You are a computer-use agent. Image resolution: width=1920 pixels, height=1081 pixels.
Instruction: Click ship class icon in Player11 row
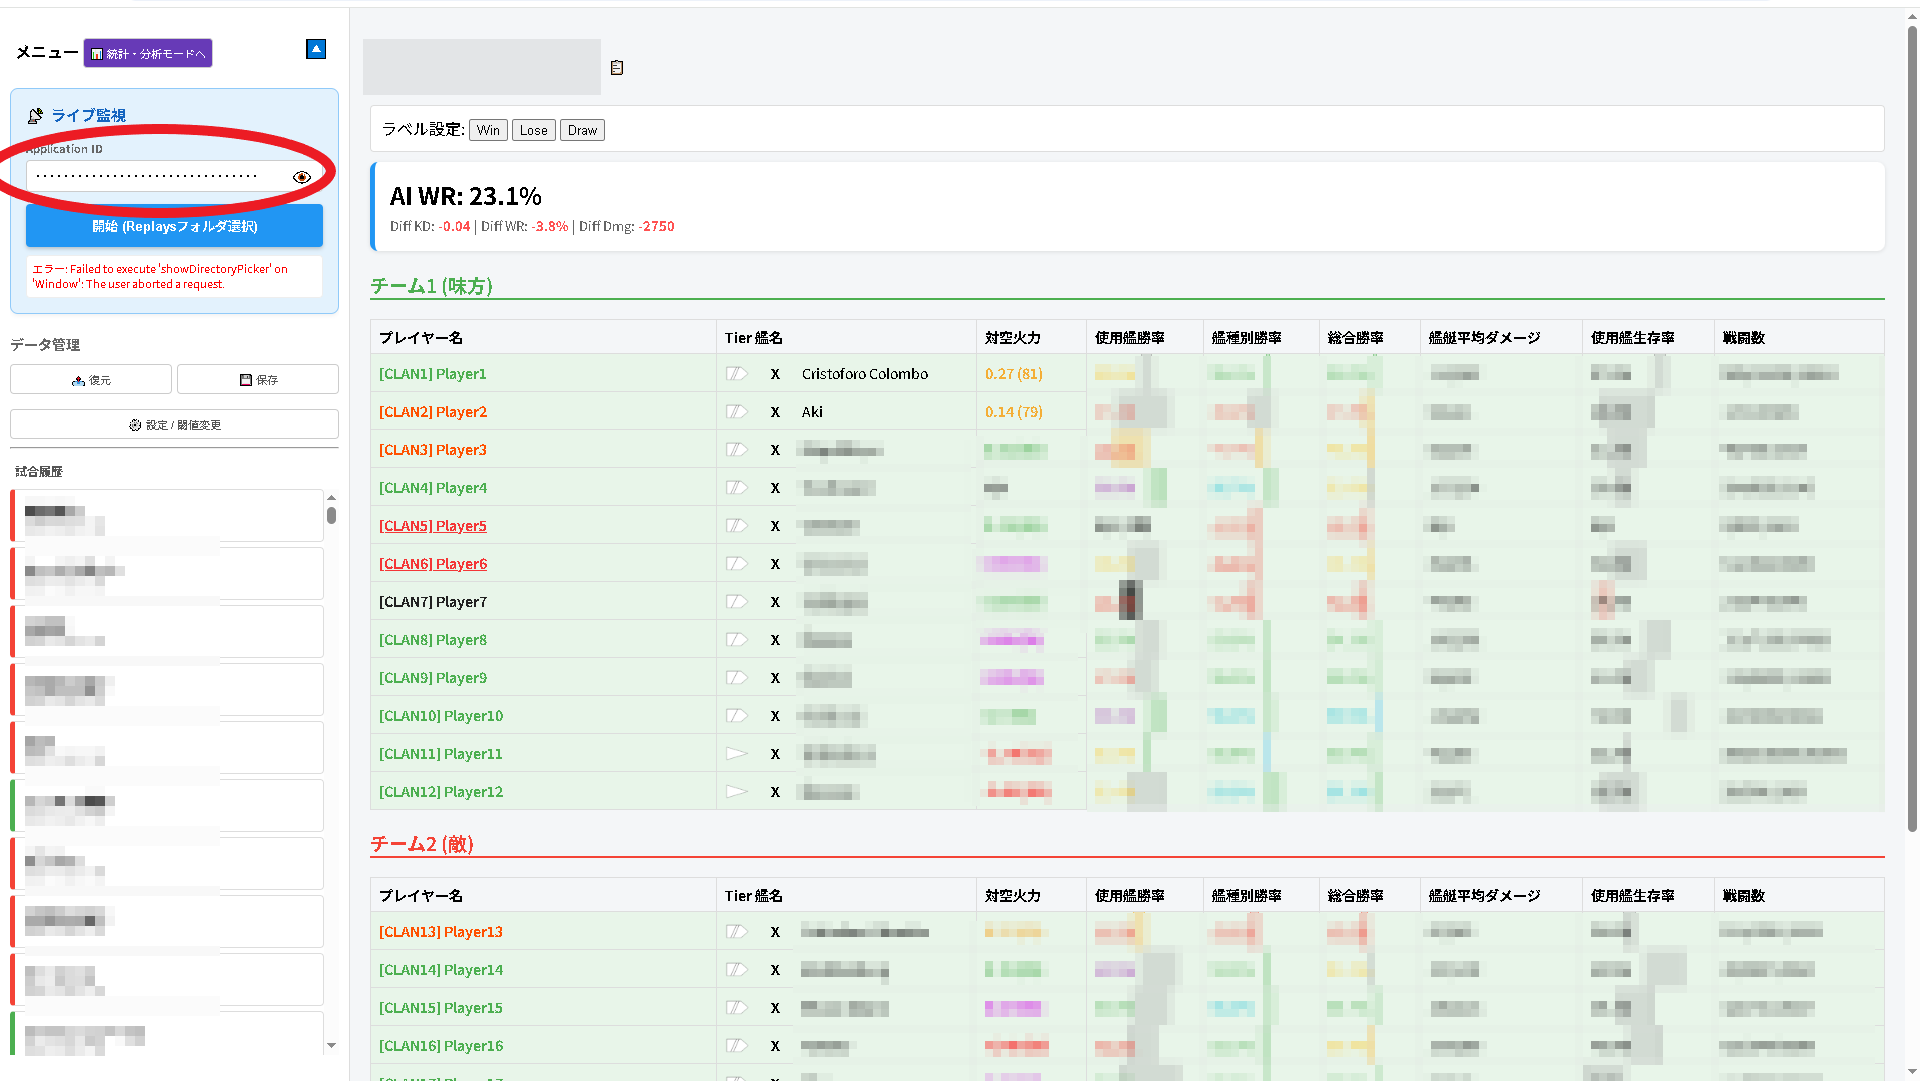point(737,754)
